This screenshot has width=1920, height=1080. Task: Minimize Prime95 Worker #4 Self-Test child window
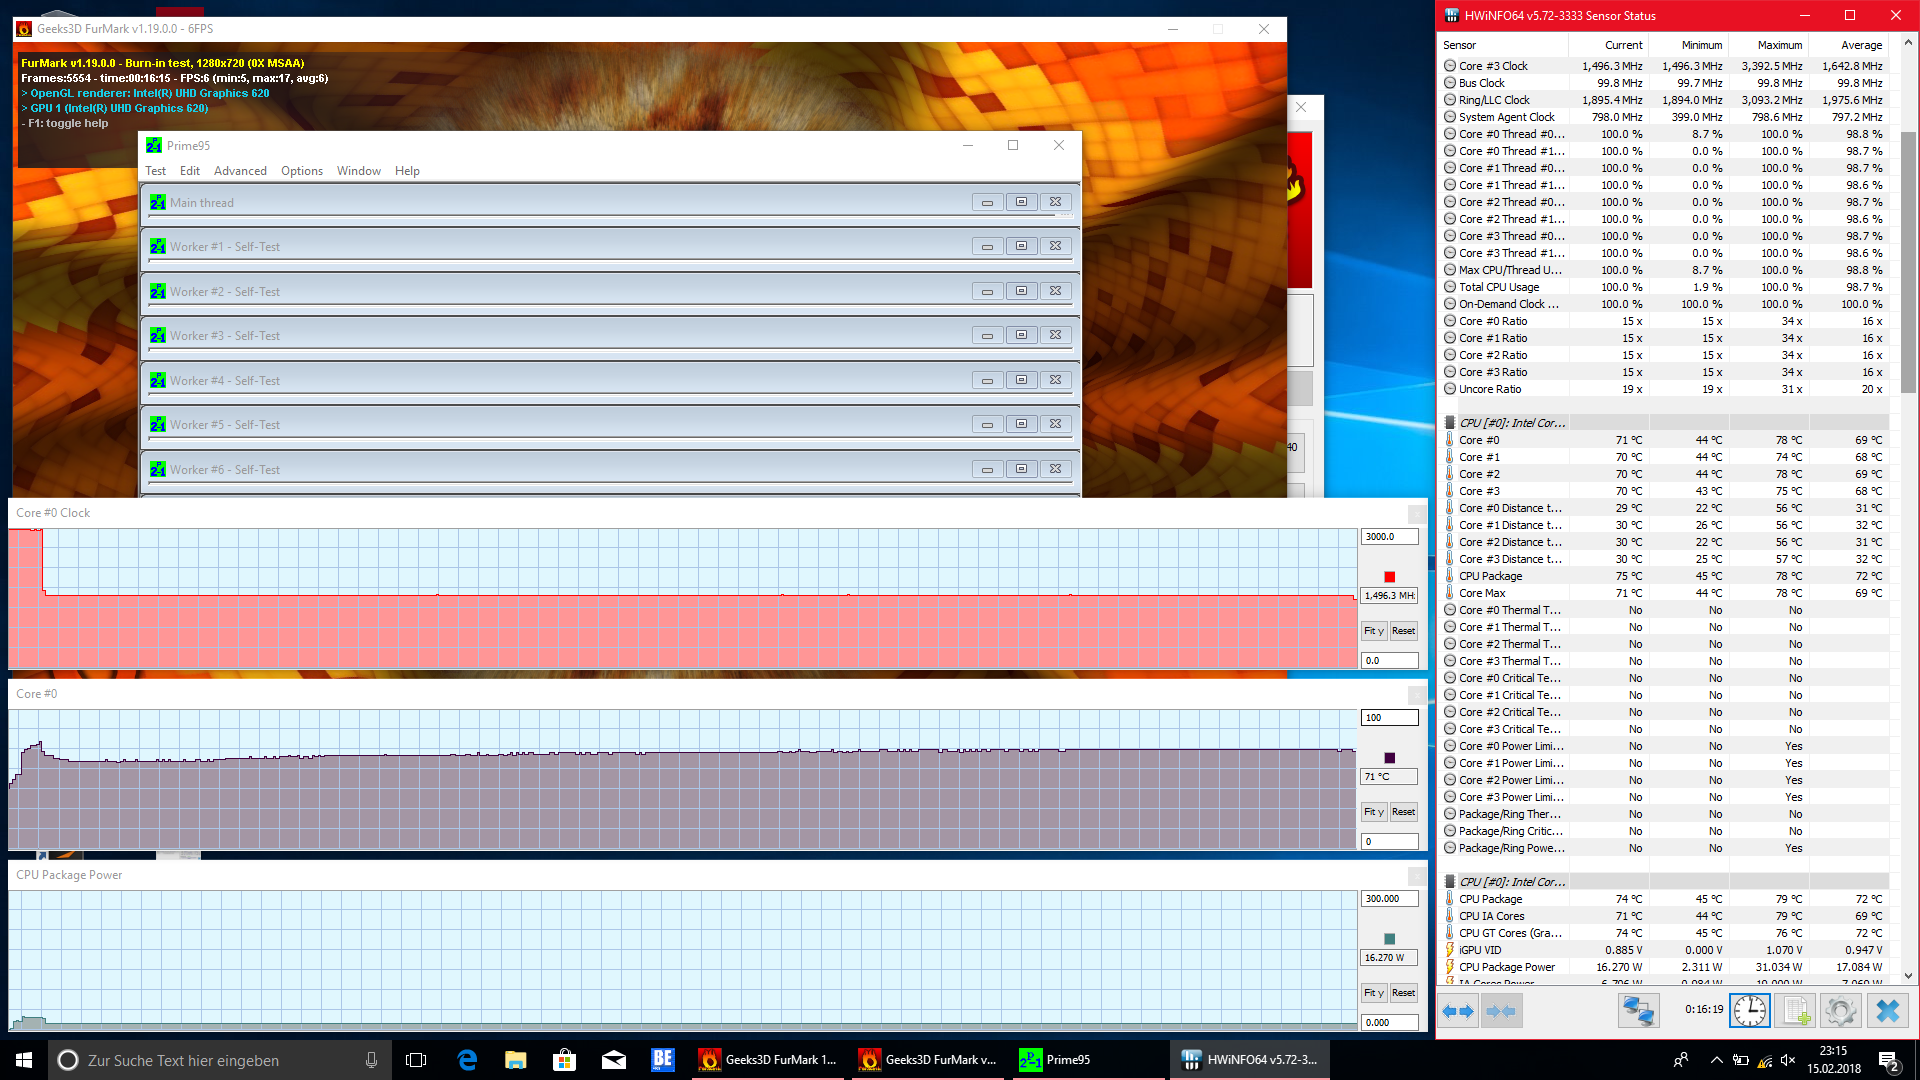point(987,380)
